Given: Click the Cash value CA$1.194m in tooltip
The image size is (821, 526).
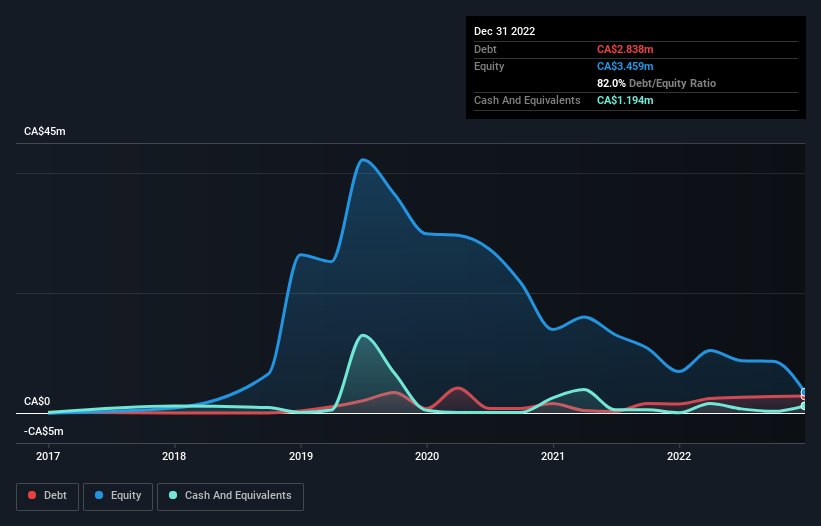Looking at the screenshot, I should [x=625, y=100].
